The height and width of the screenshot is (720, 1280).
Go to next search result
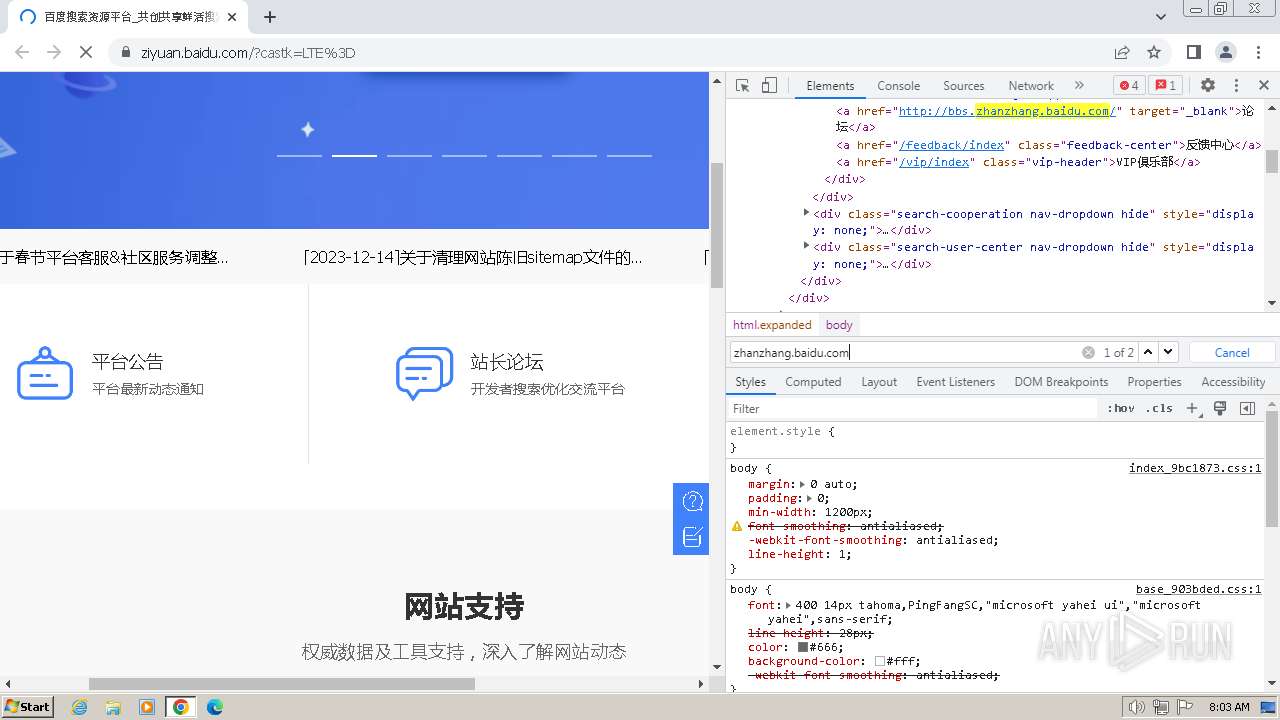[x=1168, y=352]
